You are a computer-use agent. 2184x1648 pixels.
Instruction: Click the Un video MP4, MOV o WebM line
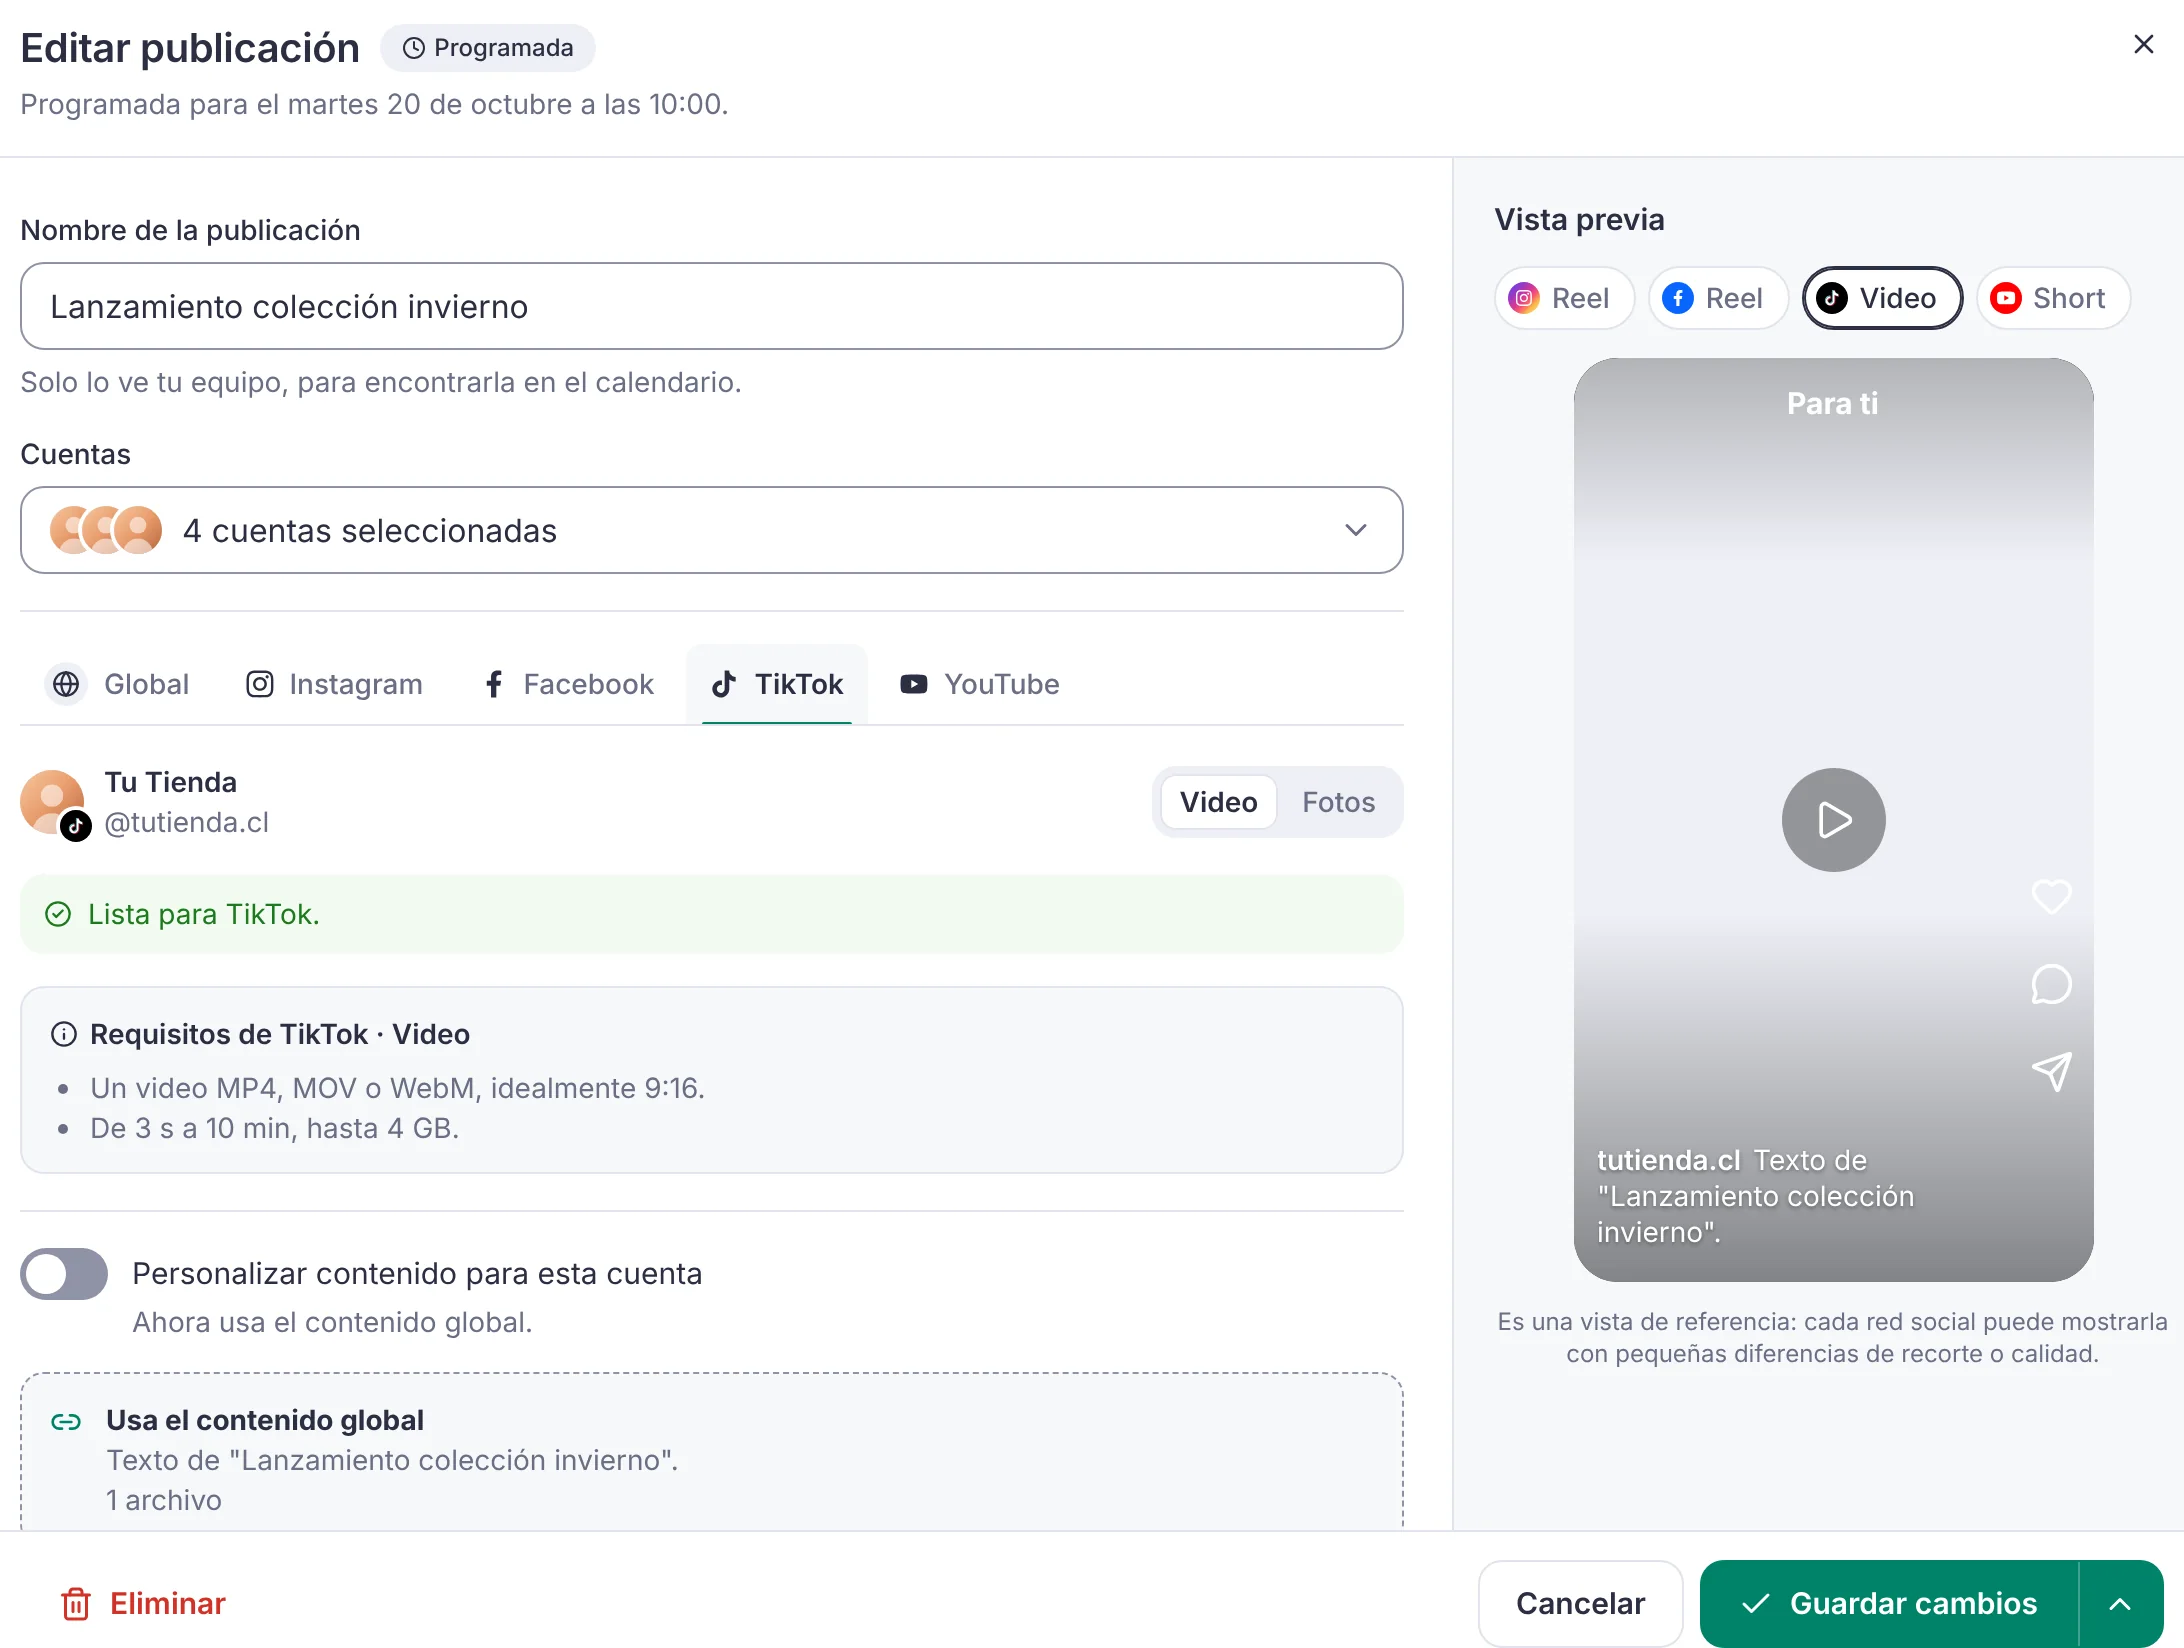(x=398, y=1088)
